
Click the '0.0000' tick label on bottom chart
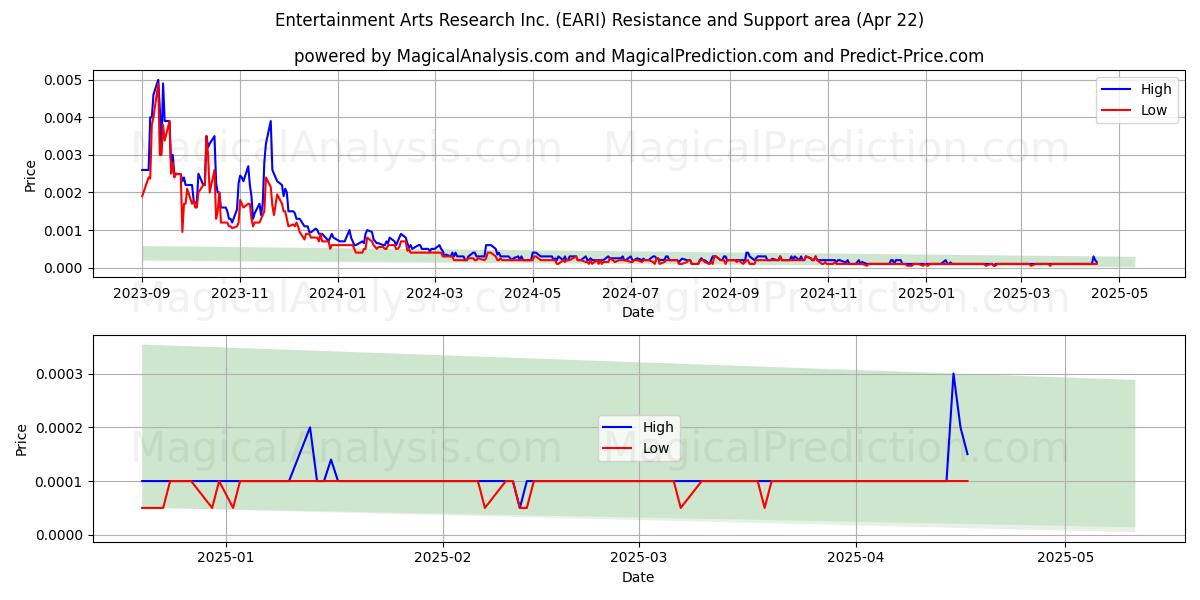[x=61, y=536]
